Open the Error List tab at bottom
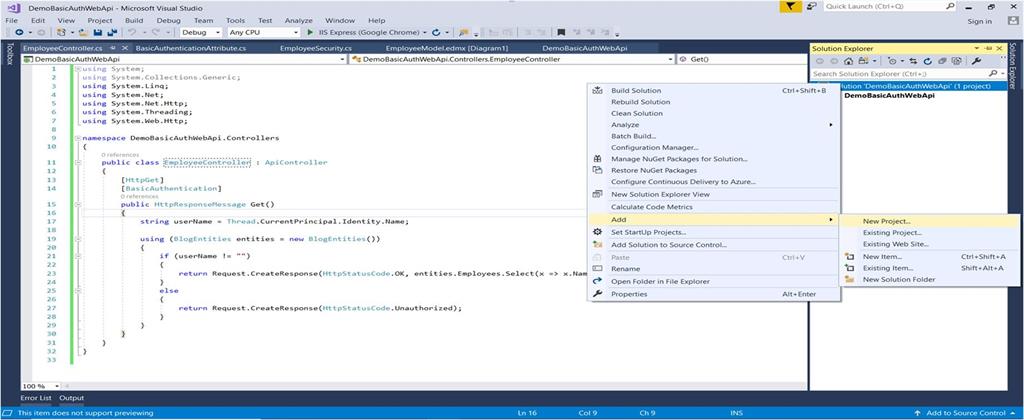The image size is (1024, 420). [36, 398]
